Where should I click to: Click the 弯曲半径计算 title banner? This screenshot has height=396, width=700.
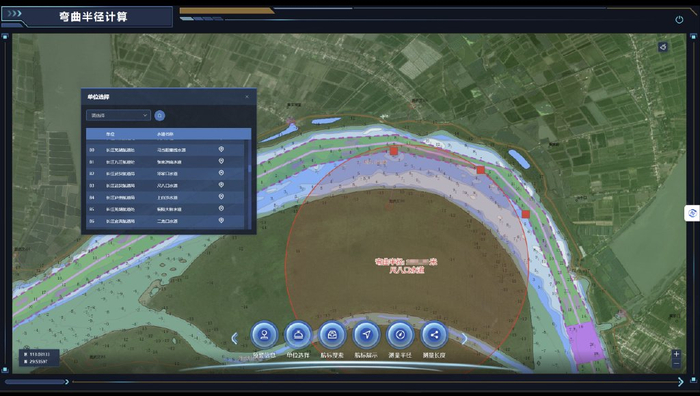pos(93,17)
